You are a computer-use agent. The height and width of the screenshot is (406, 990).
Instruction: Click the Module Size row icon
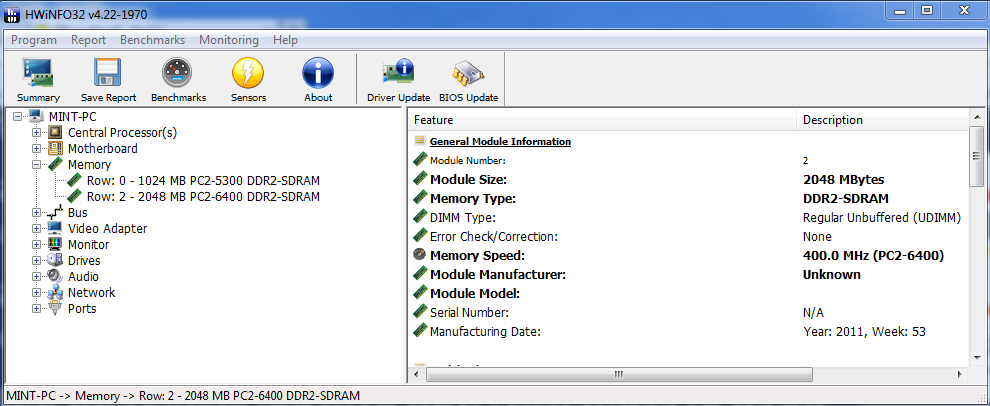click(419, 179)
